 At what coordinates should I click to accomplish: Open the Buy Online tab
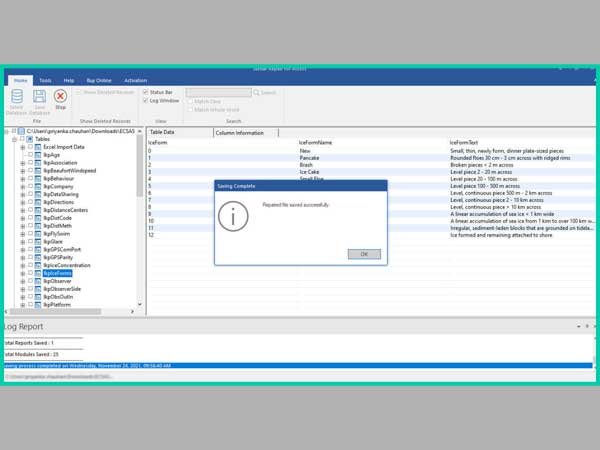99,80
